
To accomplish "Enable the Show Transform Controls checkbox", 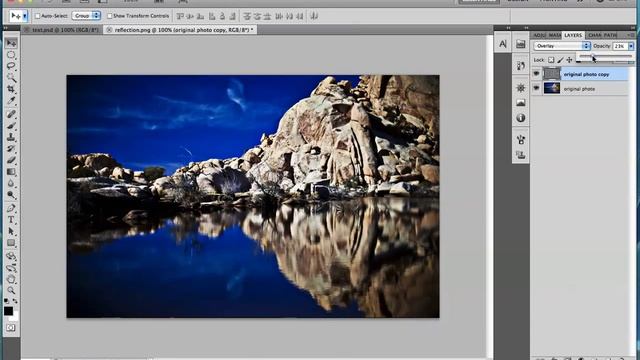I will (109, 16).
